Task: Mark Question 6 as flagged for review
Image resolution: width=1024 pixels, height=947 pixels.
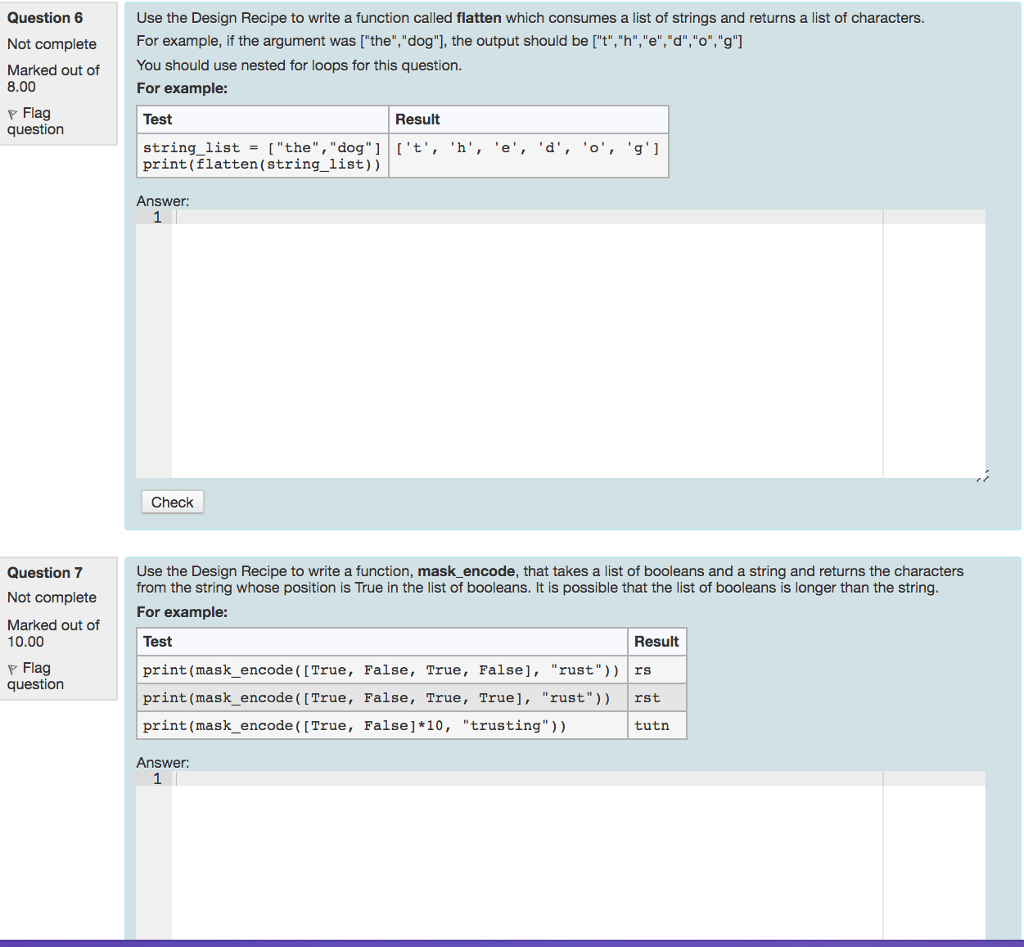Action: coord(33,122)
